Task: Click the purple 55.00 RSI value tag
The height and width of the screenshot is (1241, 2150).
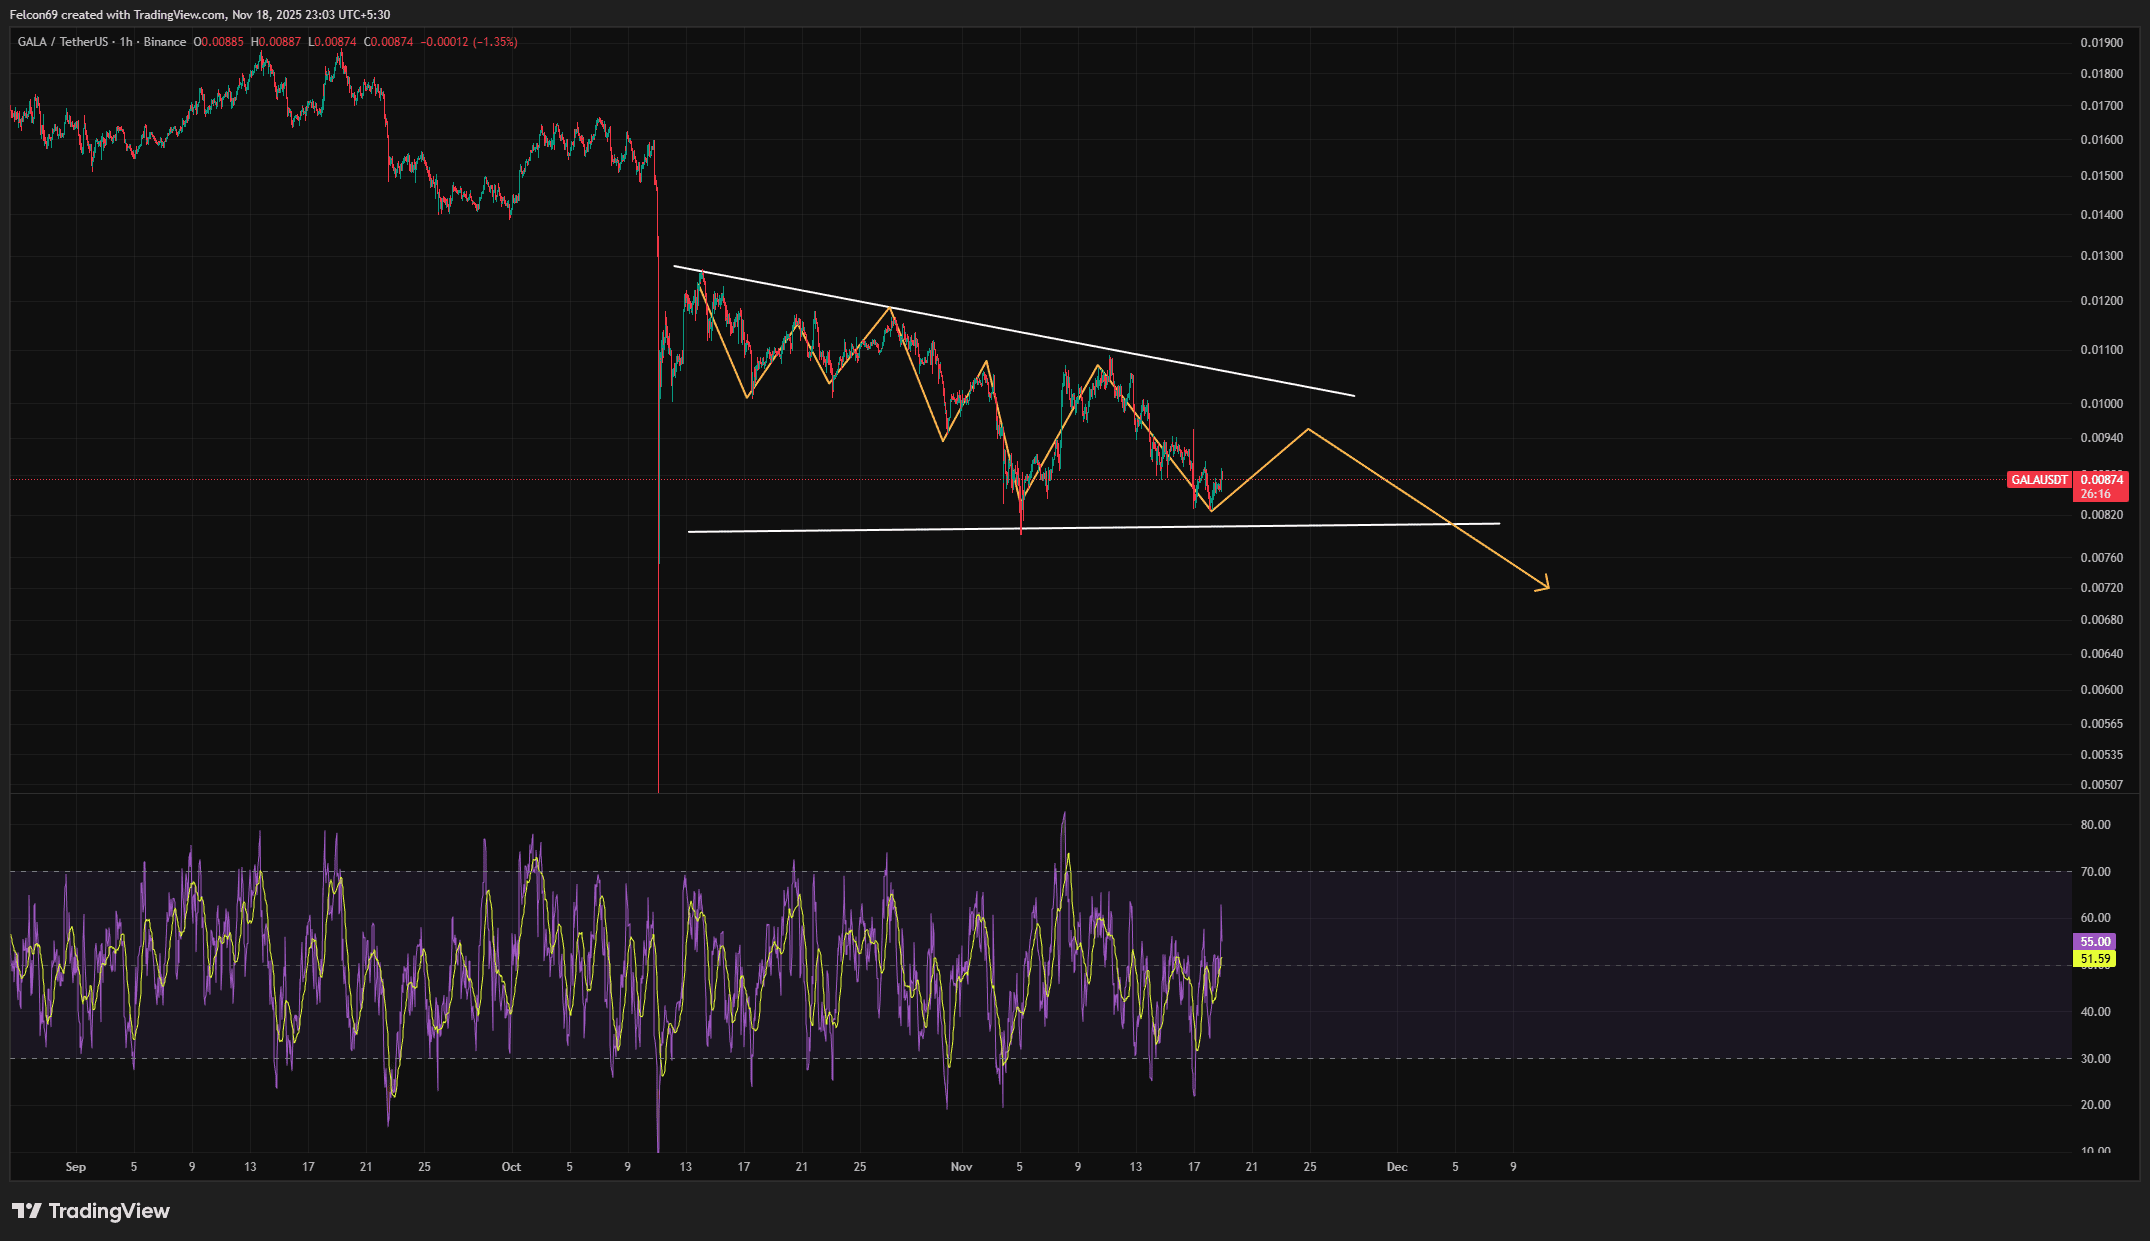Action: click(x=2095, y=941)
